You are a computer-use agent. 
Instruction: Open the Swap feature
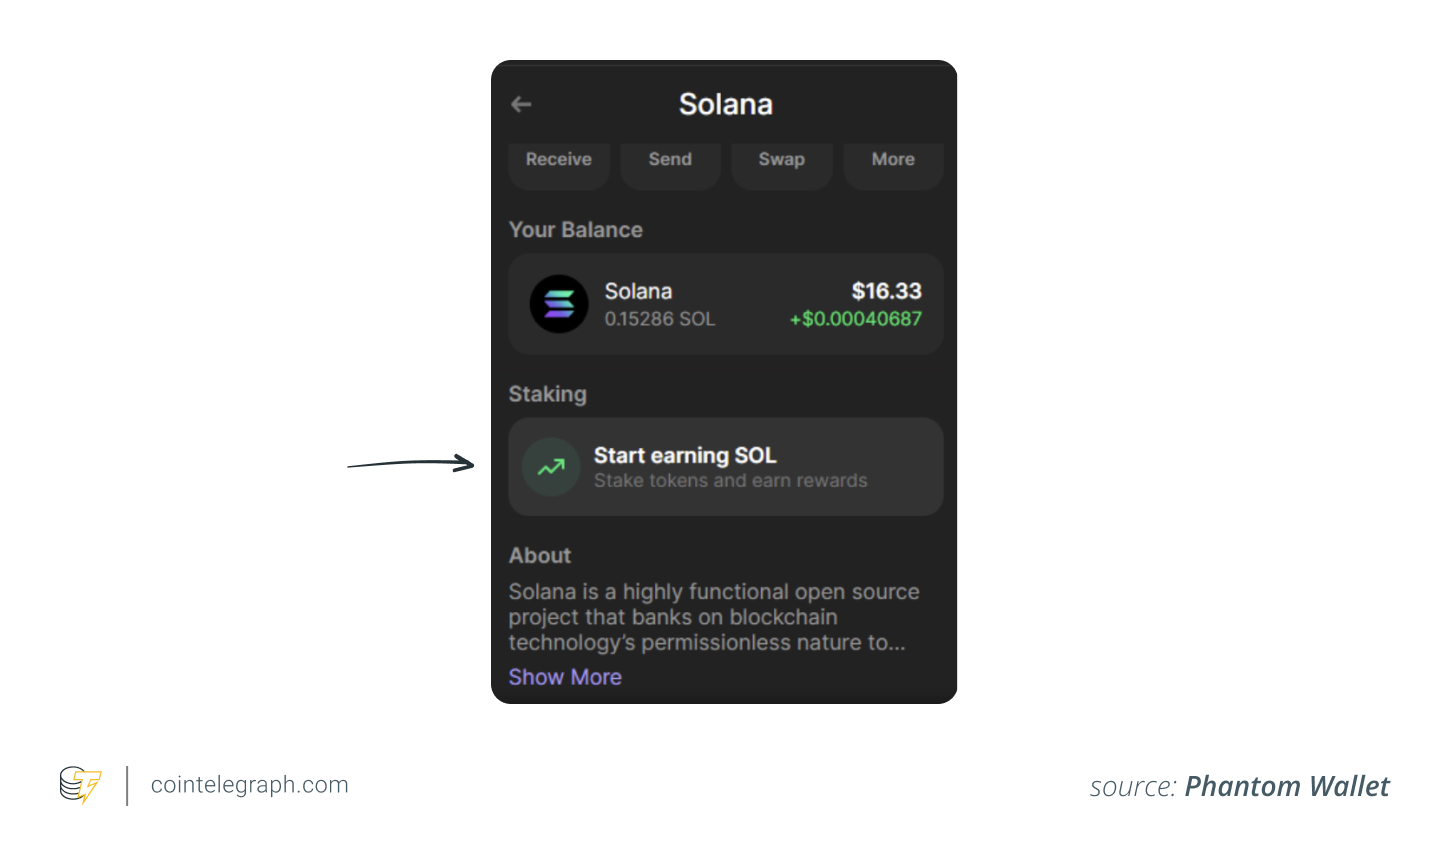click(781, 159)
